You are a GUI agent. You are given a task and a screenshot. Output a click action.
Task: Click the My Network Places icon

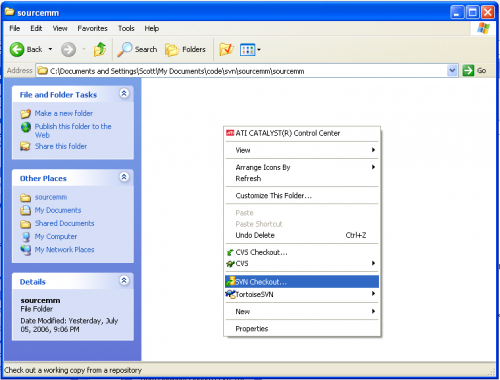pos(26,250)
